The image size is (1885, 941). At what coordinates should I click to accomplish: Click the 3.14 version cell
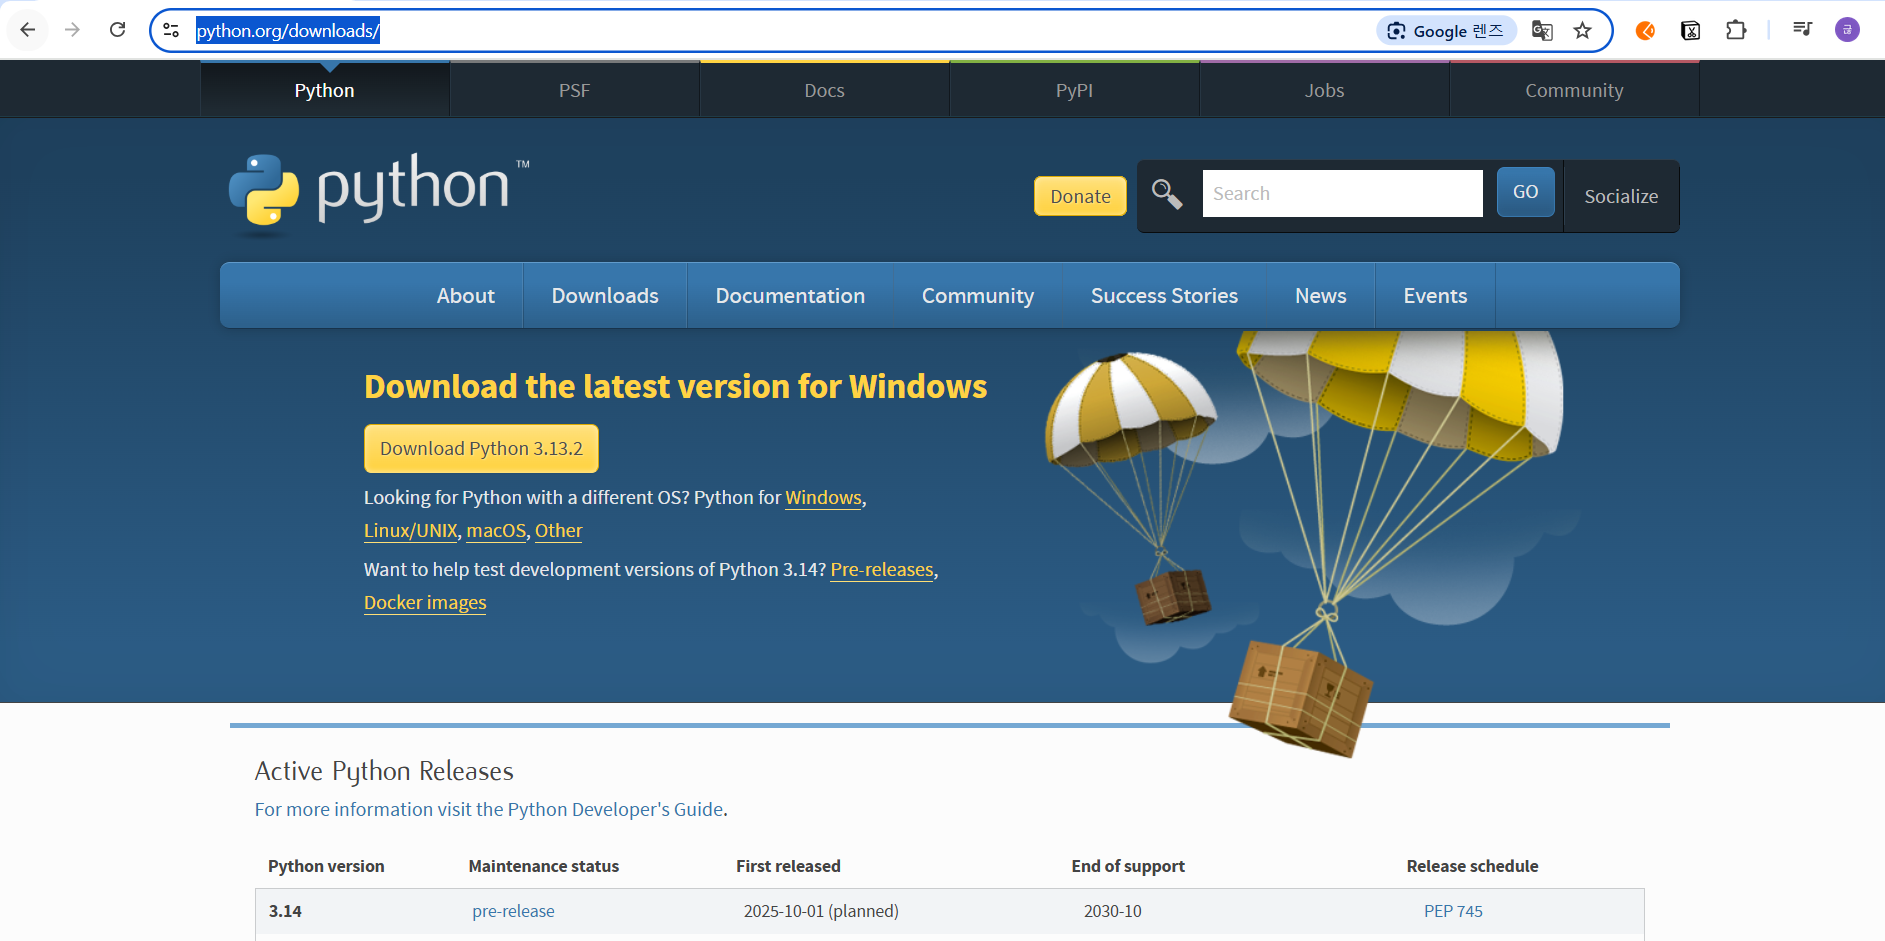(x=285, y=911)
